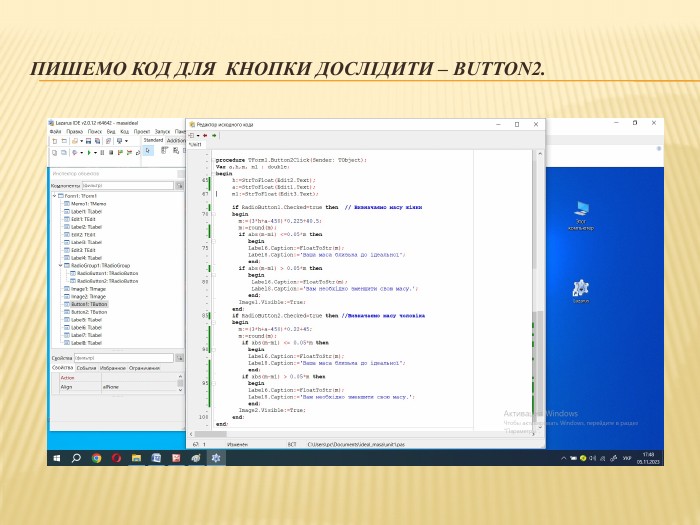Click the Save All toolbar icon
Viewport: 700px width, 525px height.
97,141
